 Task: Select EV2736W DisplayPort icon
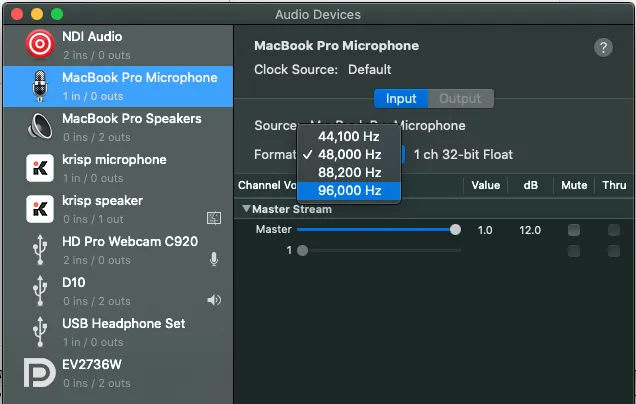tap(40, 373)
